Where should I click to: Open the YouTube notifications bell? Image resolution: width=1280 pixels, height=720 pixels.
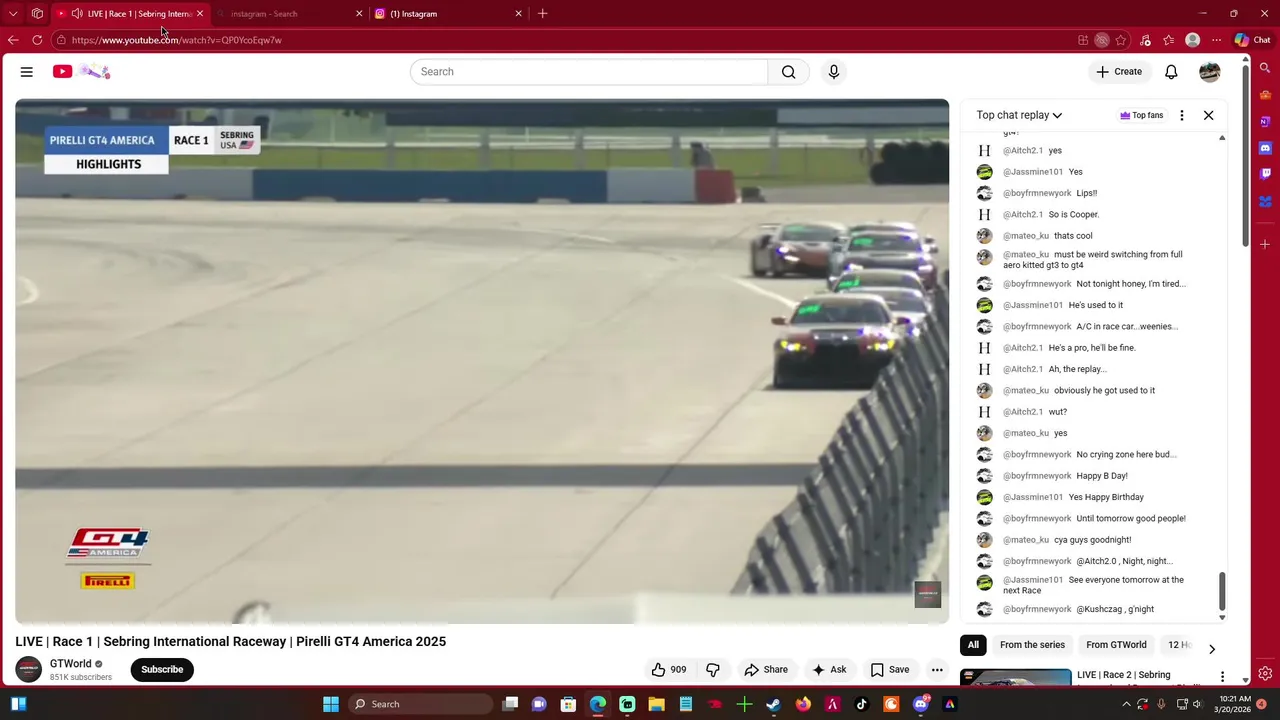pyautogui.click(x=1171, y=72)
